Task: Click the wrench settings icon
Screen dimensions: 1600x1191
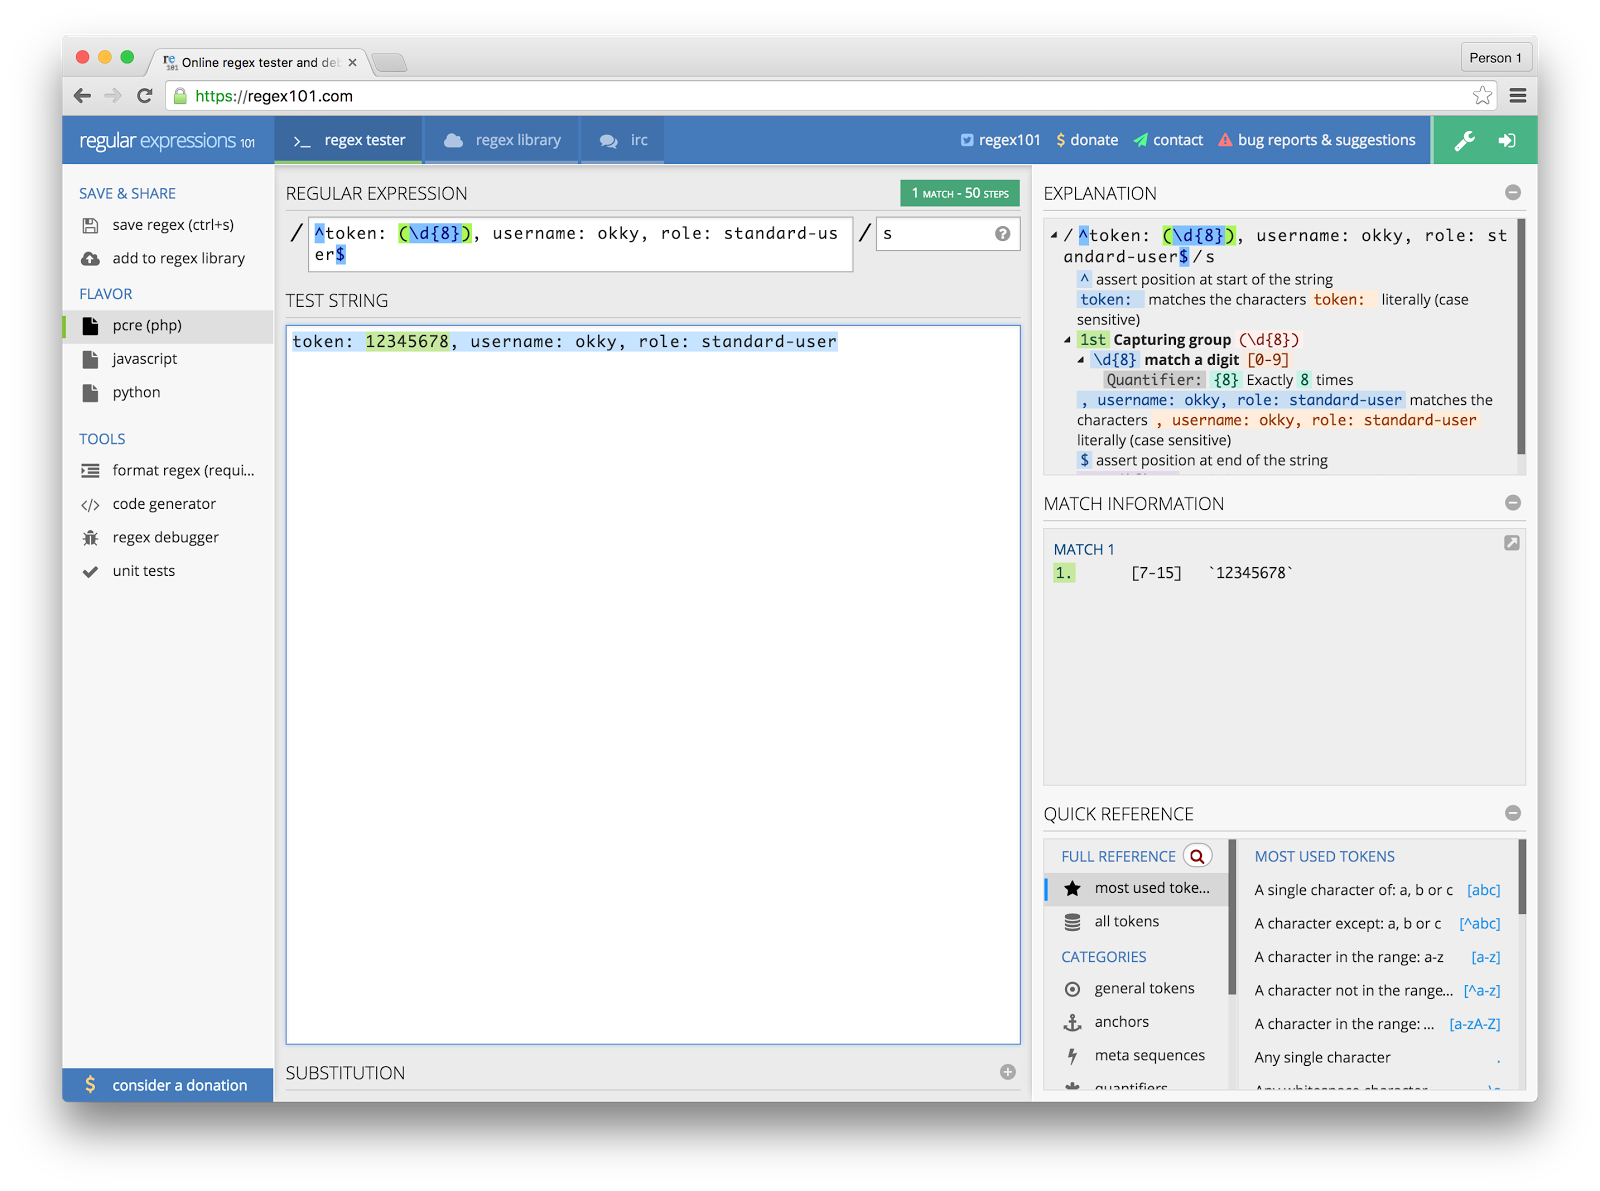Action: coord(1464,141)
